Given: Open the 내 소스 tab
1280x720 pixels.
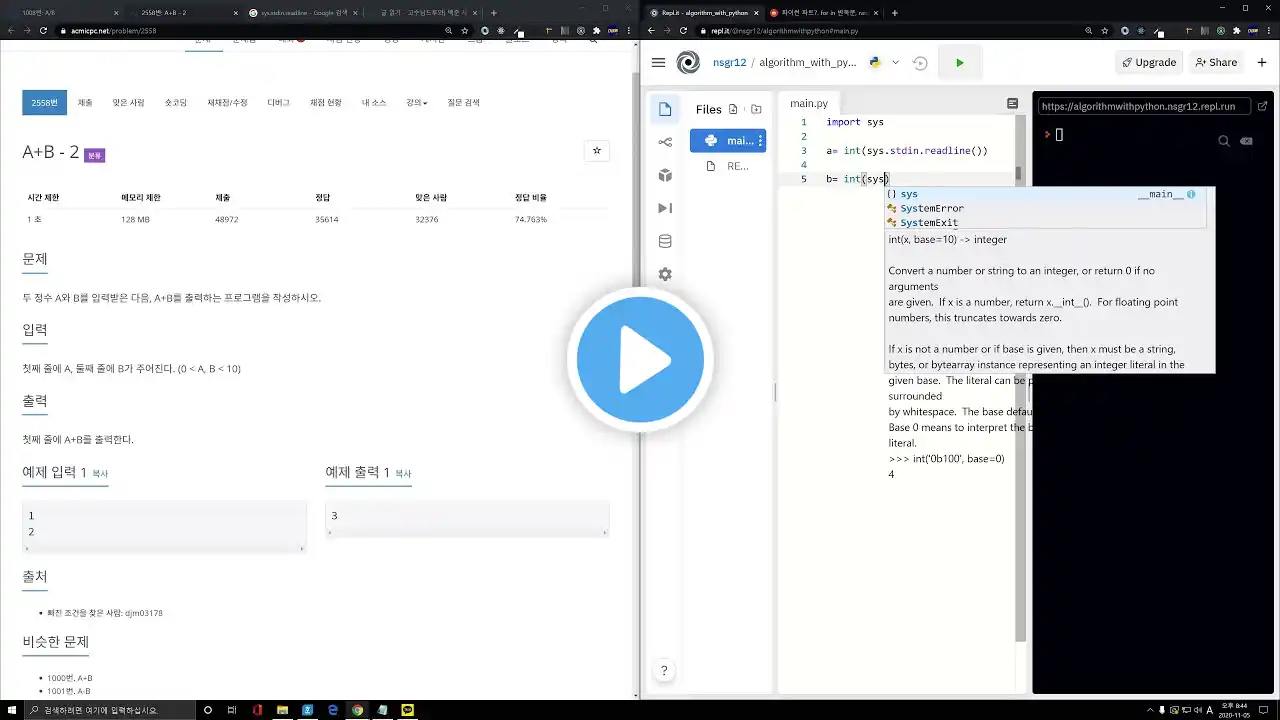Looking at the screenshot, I should click(374, 102).
